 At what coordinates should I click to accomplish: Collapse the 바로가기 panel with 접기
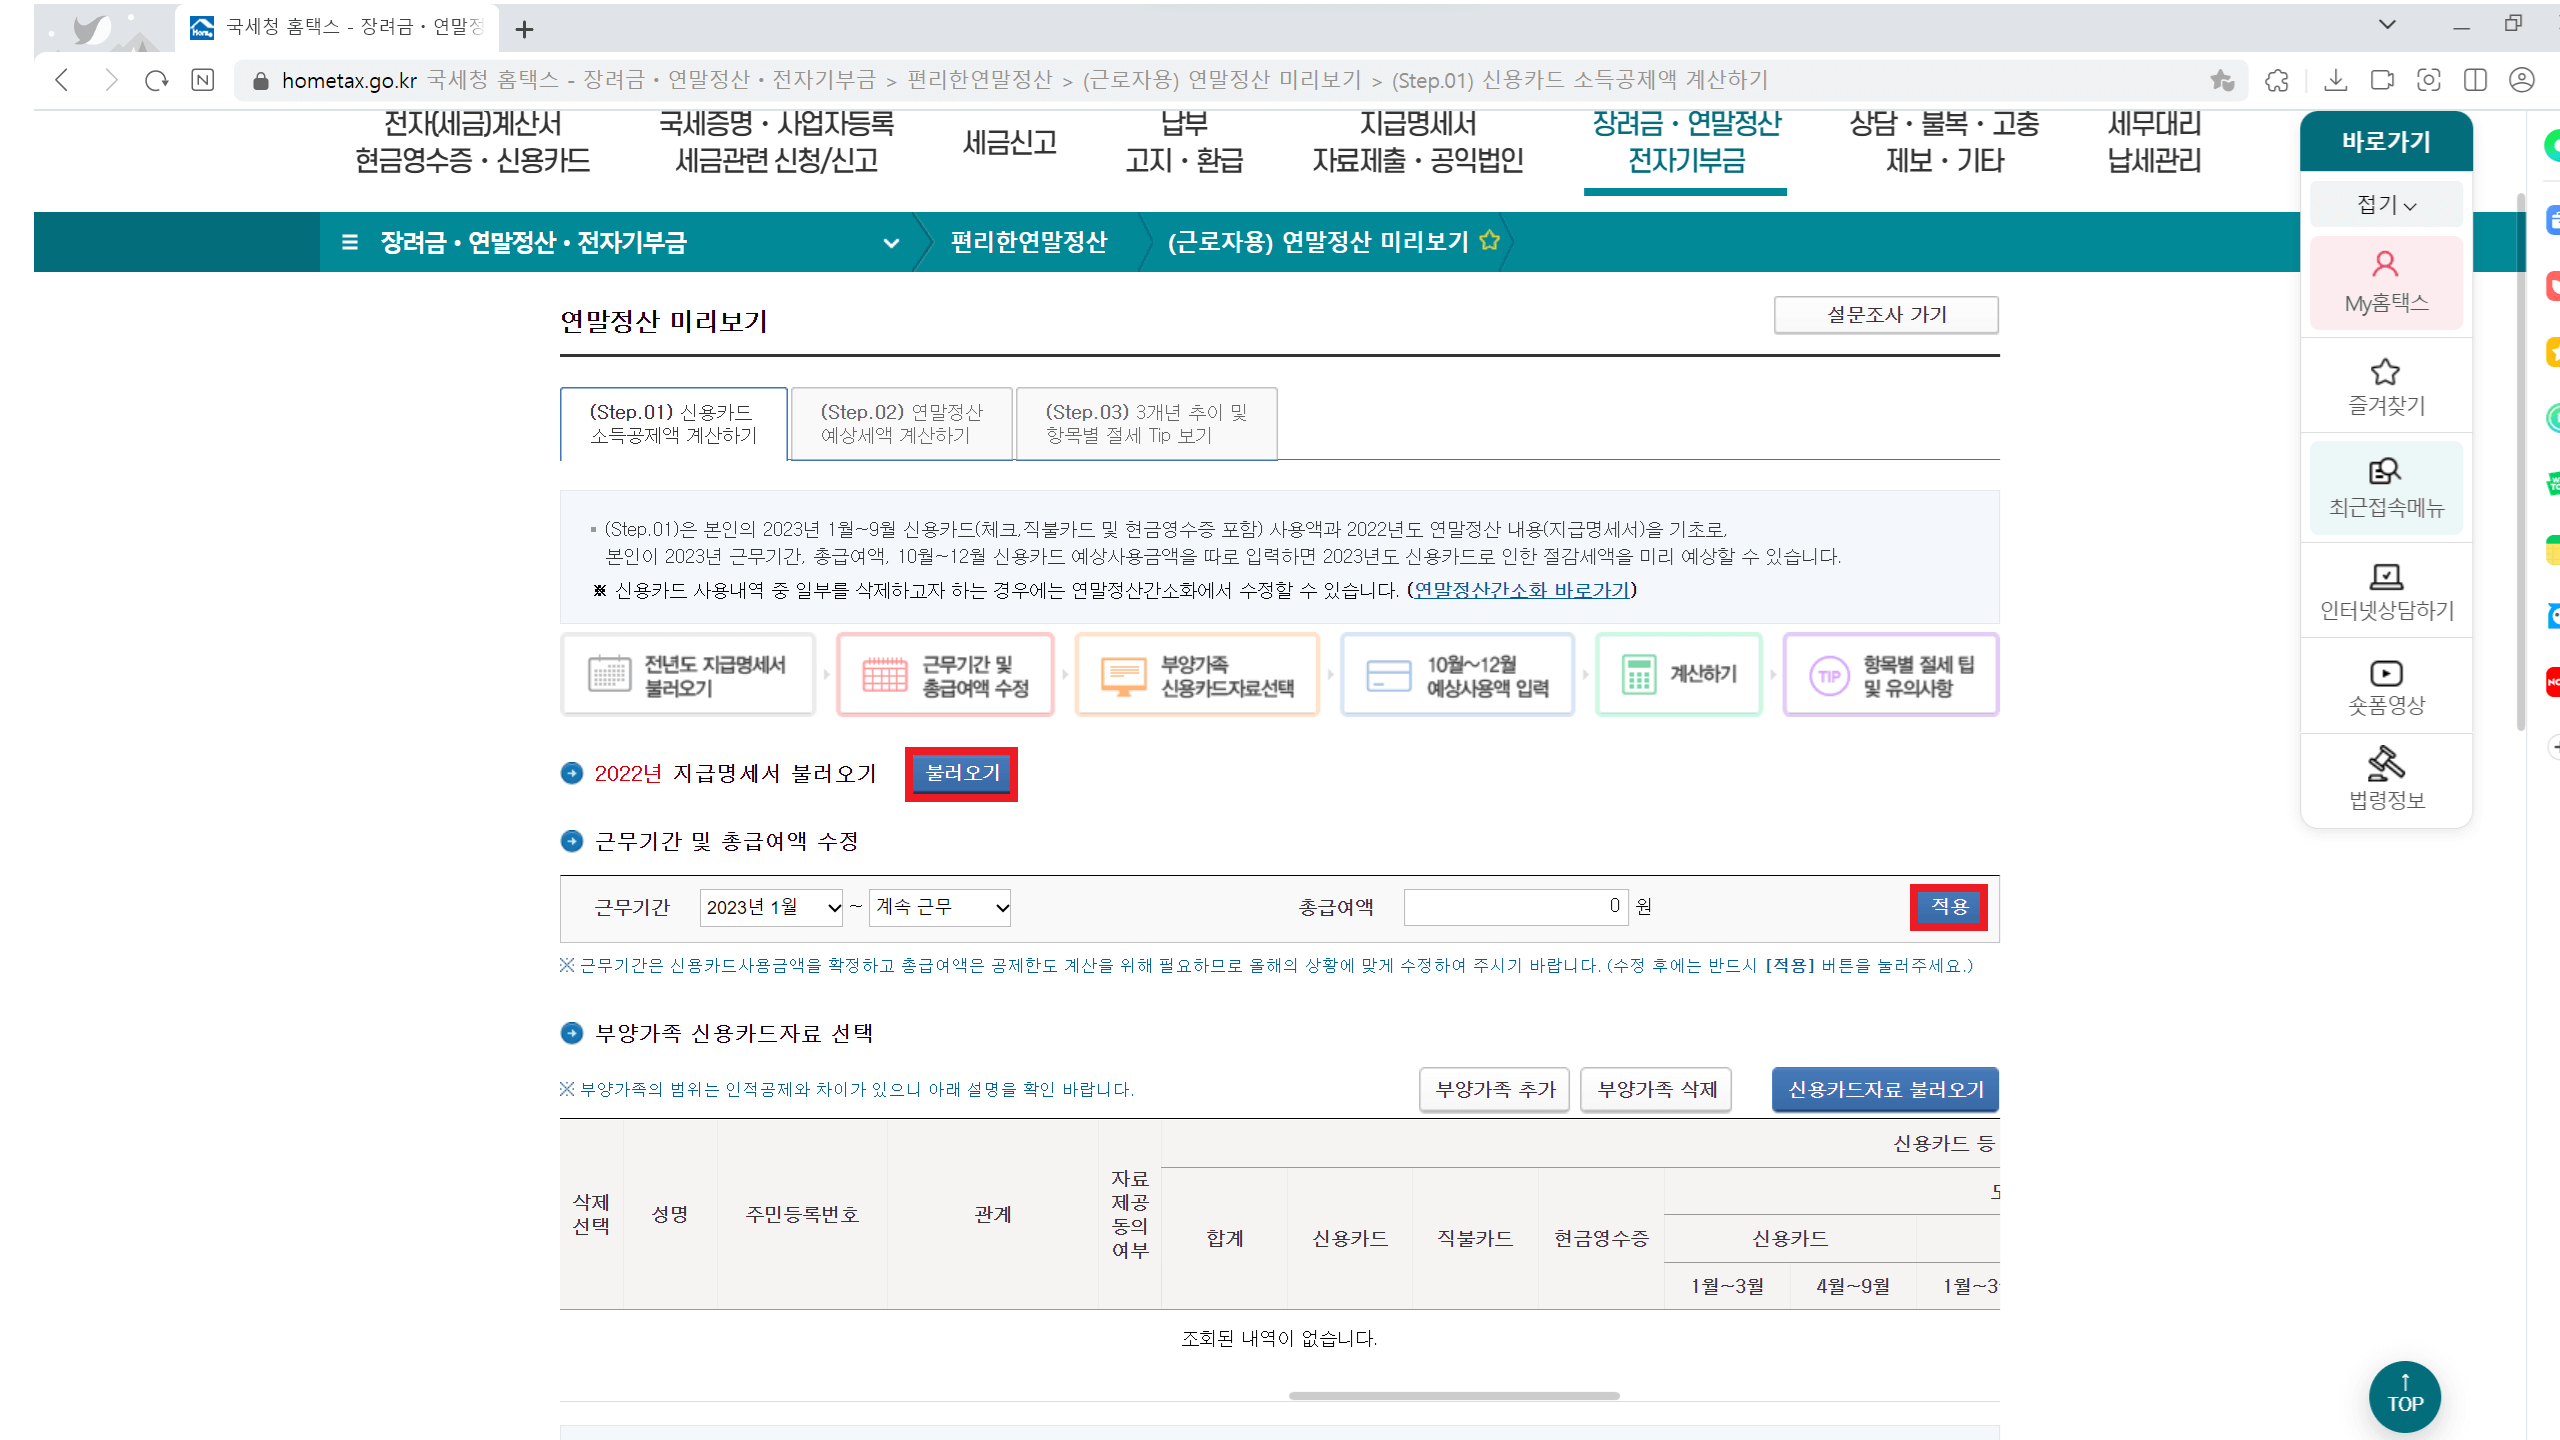2386,204
